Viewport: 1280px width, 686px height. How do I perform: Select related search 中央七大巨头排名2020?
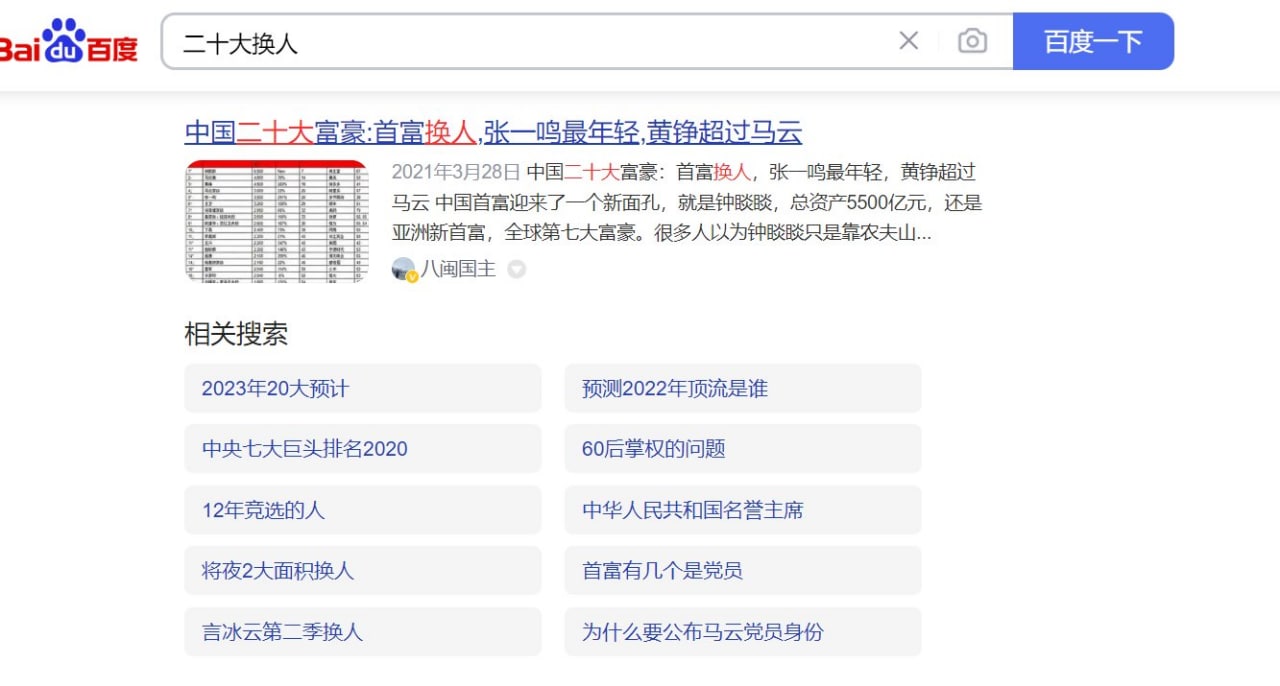362,449
